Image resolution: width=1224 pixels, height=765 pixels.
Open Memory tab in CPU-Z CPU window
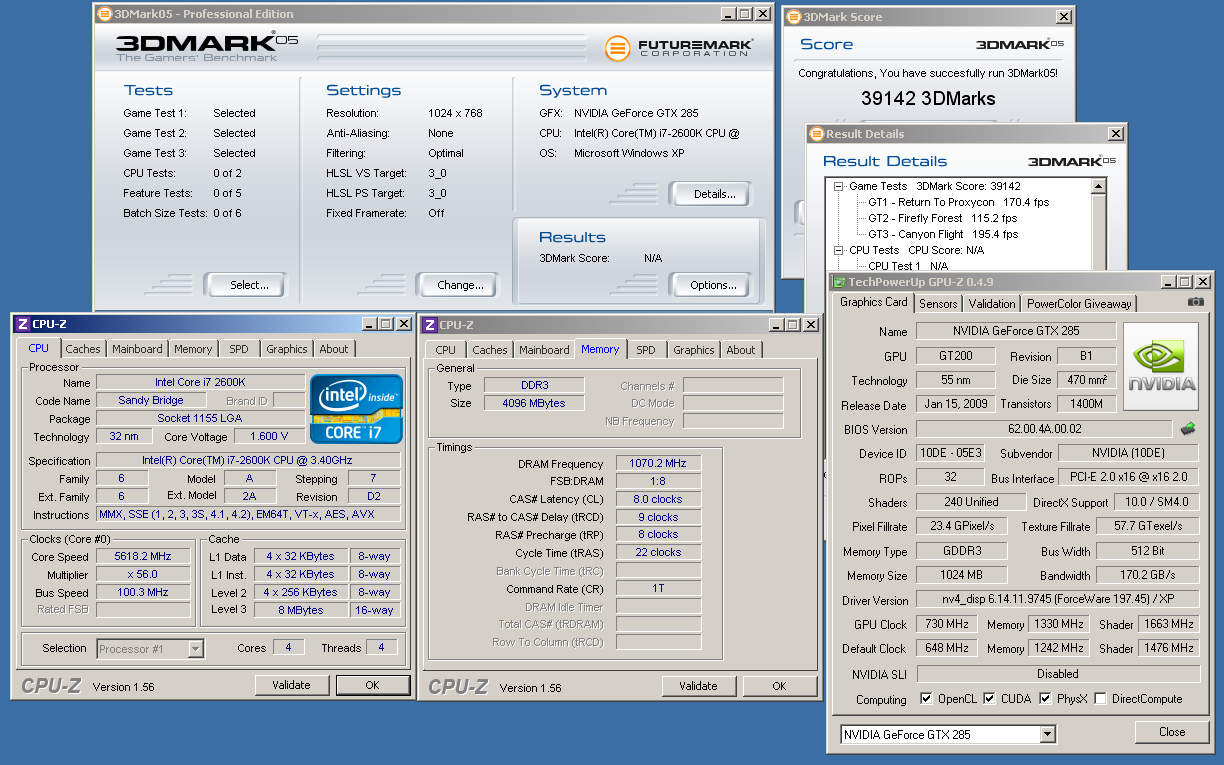(x=193, y=349)
